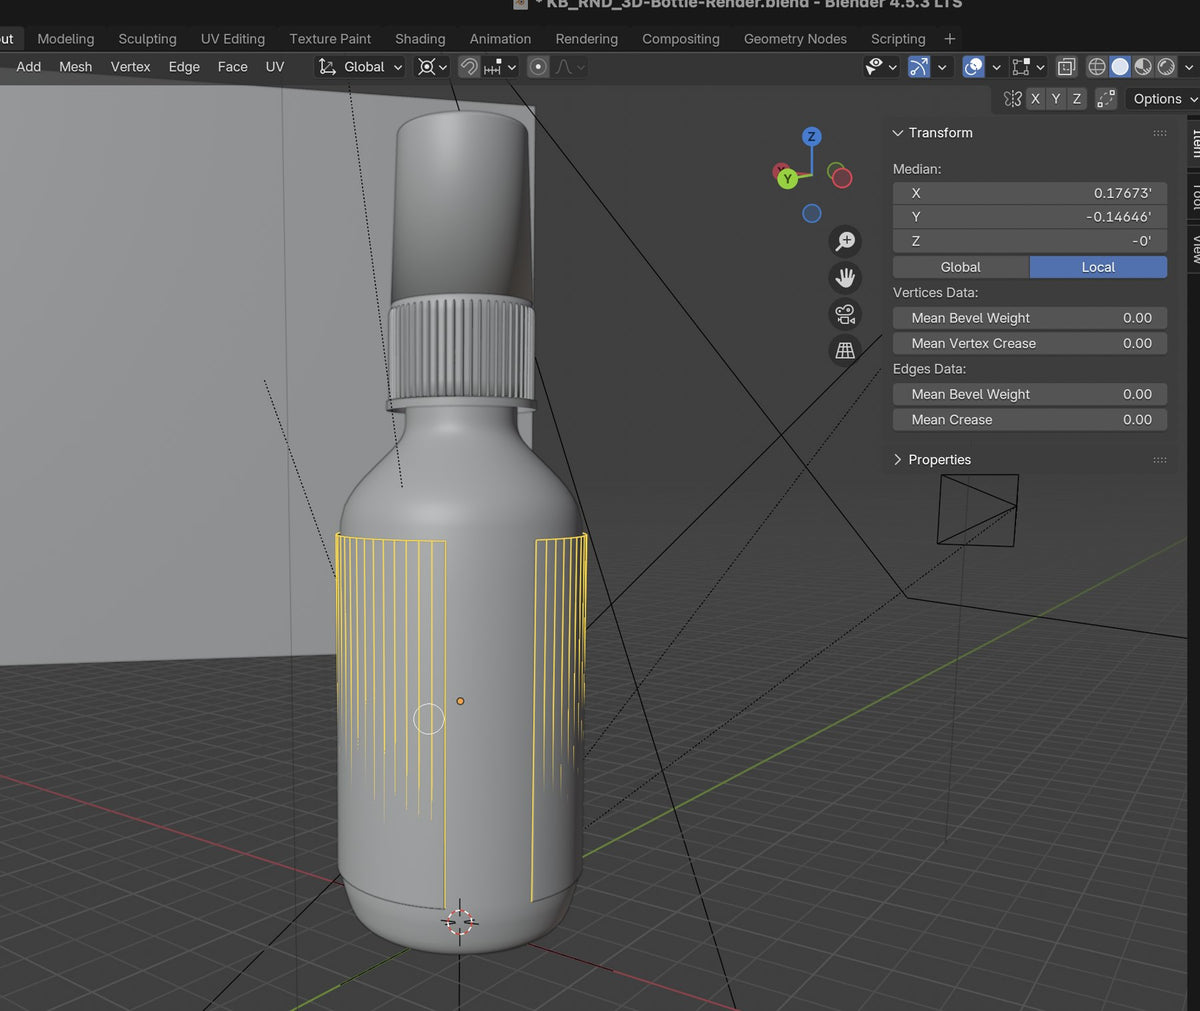Viewport: 1200px width, 1011px height.
Task: Open the Geometry Nodes workspace
Action: pyautogui.click(x=795, y=39)
